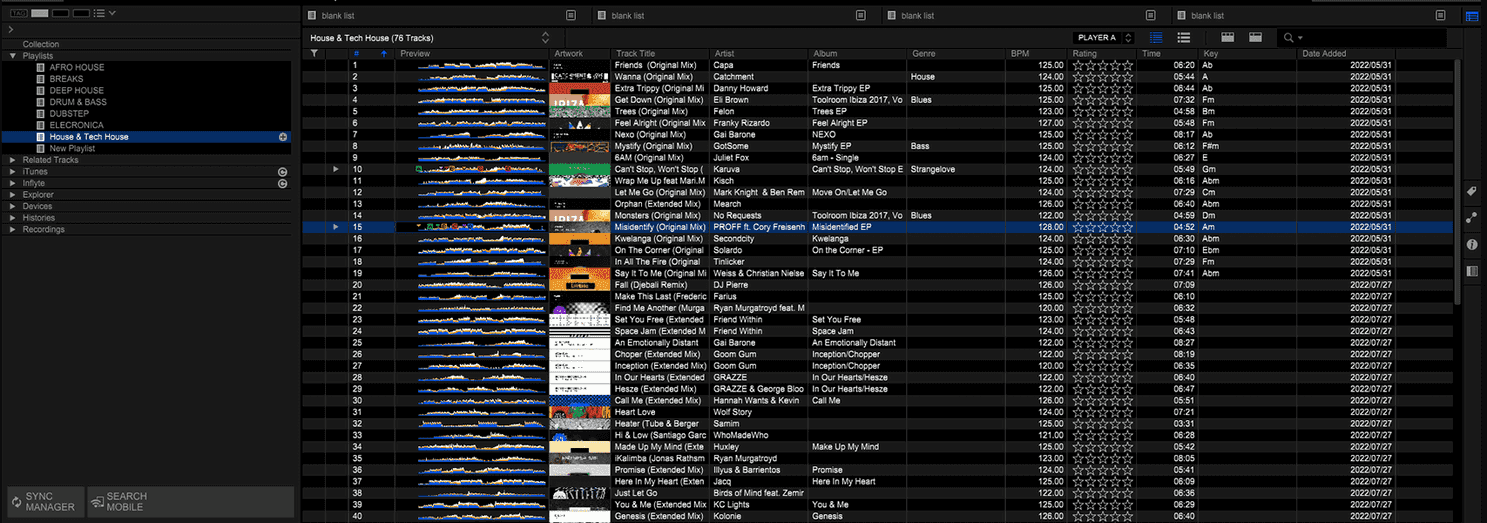1487x523 pixels.
Task: Click artwork thumbnail of Get Down (Original Mix)
Action: click(580, 100)
